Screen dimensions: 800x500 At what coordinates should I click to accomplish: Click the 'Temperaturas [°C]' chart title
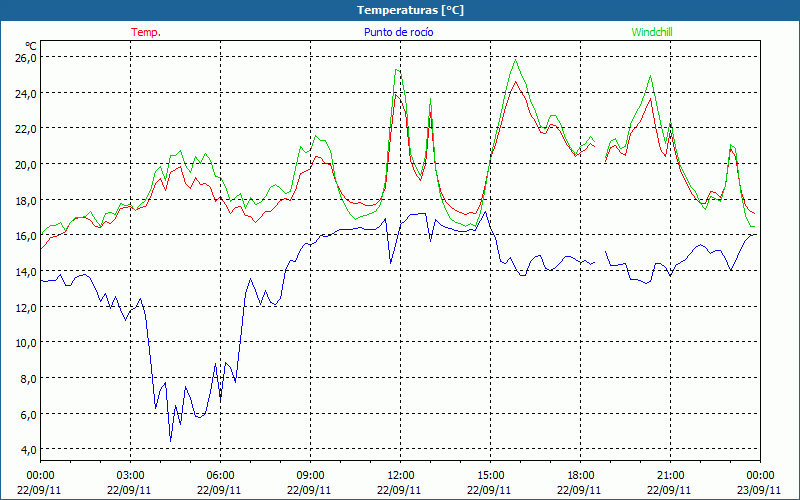[410, 10]
